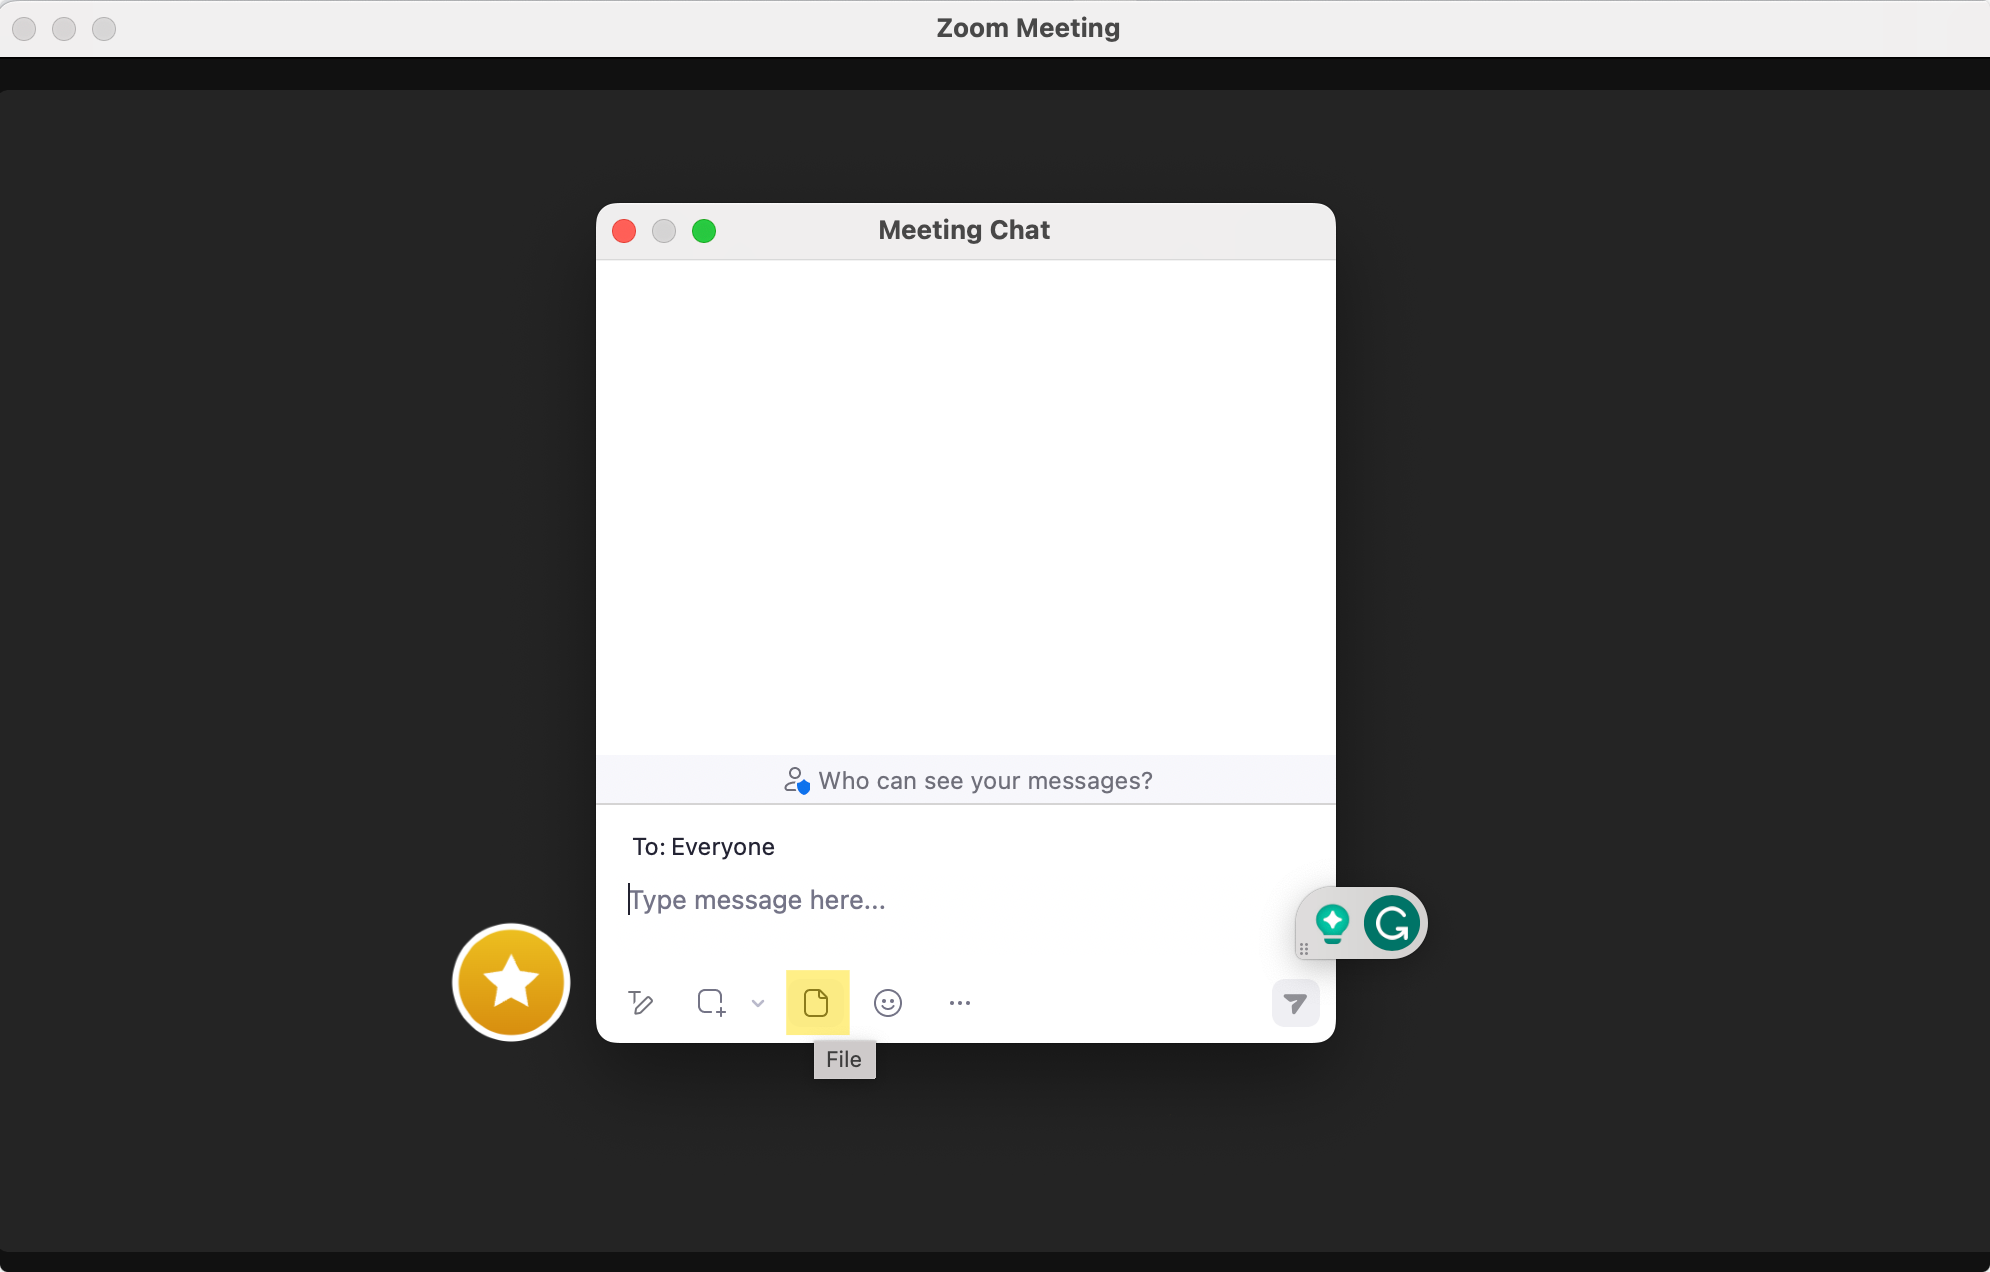Open more chat options ellipsis
Viewport: 1990px width, 1272px height.
(960, 1003)
